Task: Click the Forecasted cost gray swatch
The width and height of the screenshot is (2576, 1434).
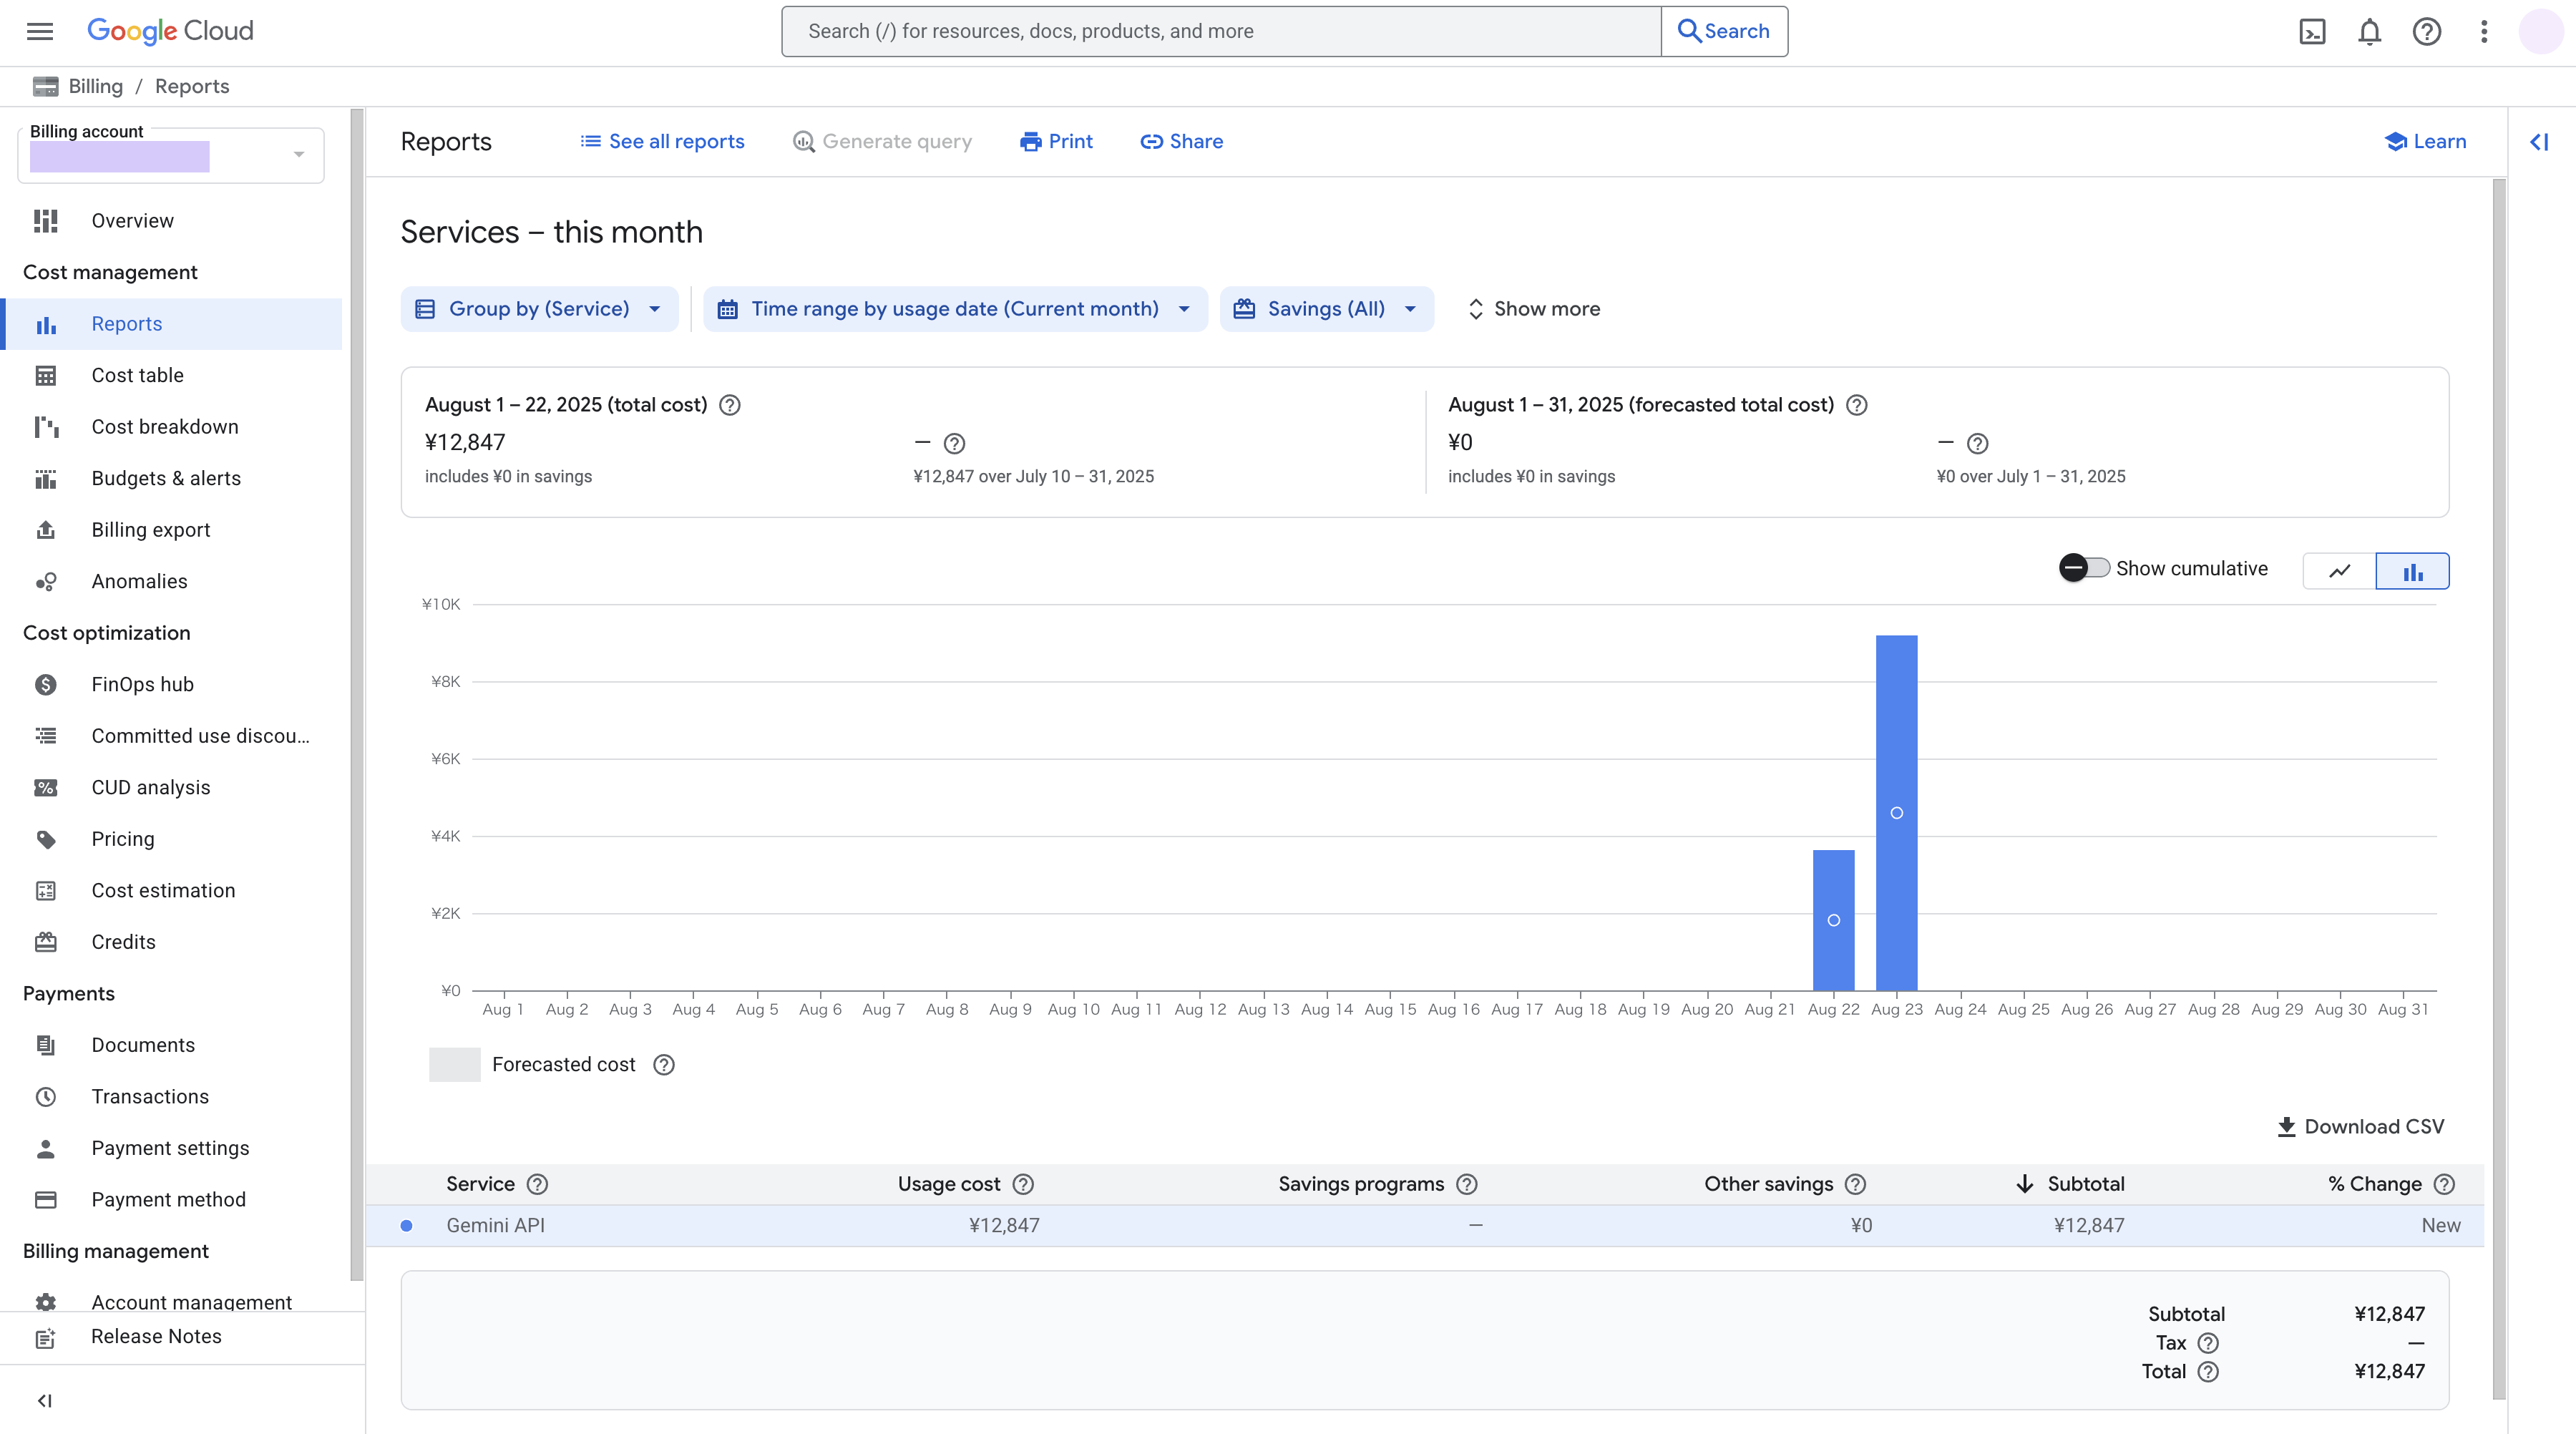Action: point(455,1065)
